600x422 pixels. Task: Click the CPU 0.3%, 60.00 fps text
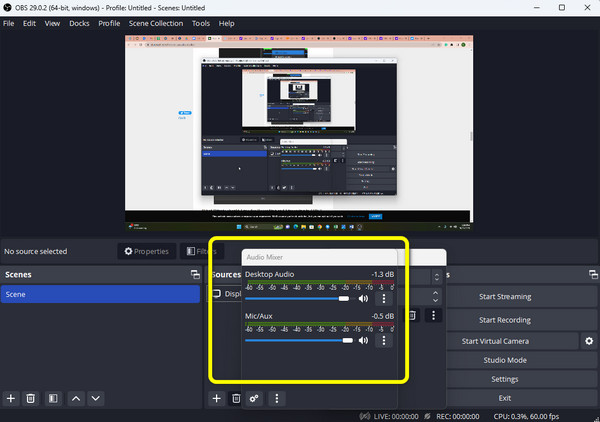click(526, 416)
